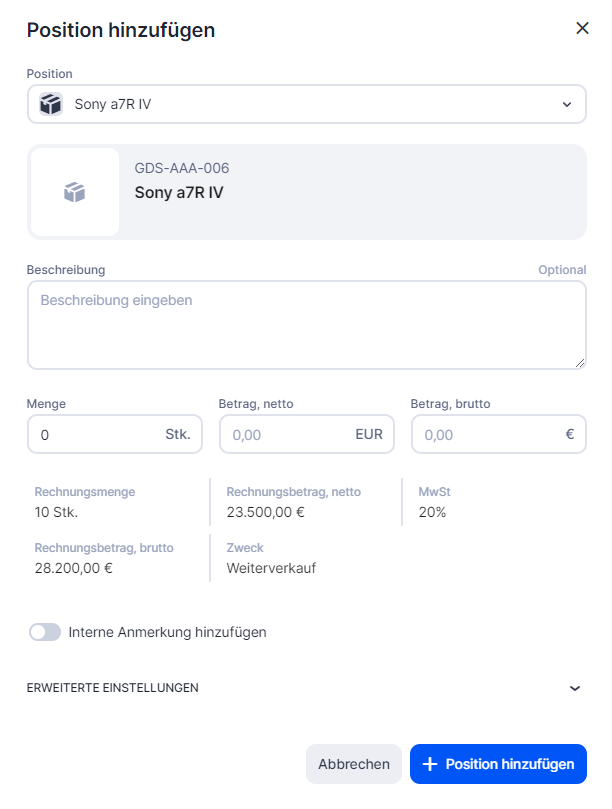Click the Betrag, netto input field

click(x=285, y=435)
